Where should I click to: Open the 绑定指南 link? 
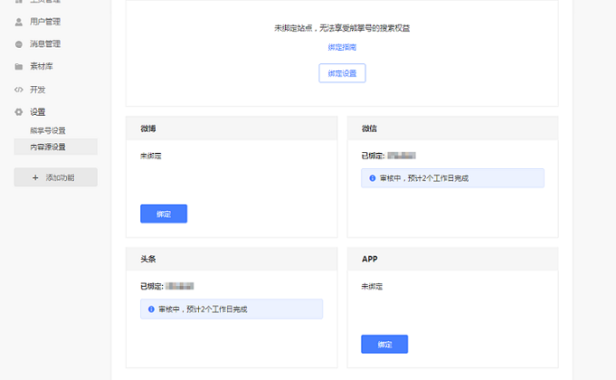pos(342,47)
